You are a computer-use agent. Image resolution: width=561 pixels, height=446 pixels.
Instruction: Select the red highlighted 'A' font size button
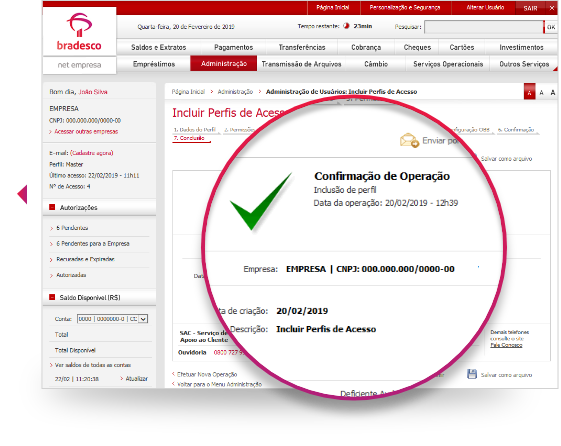(530, 92)
